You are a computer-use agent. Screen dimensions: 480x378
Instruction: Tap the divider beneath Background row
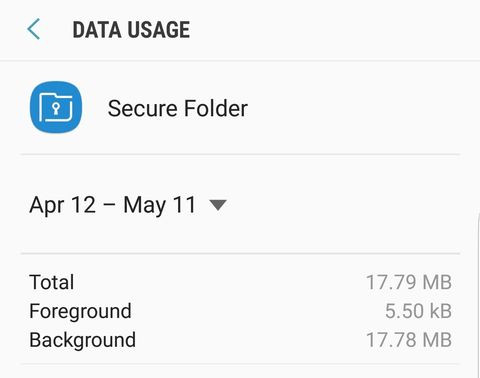[x=240, y=364]
